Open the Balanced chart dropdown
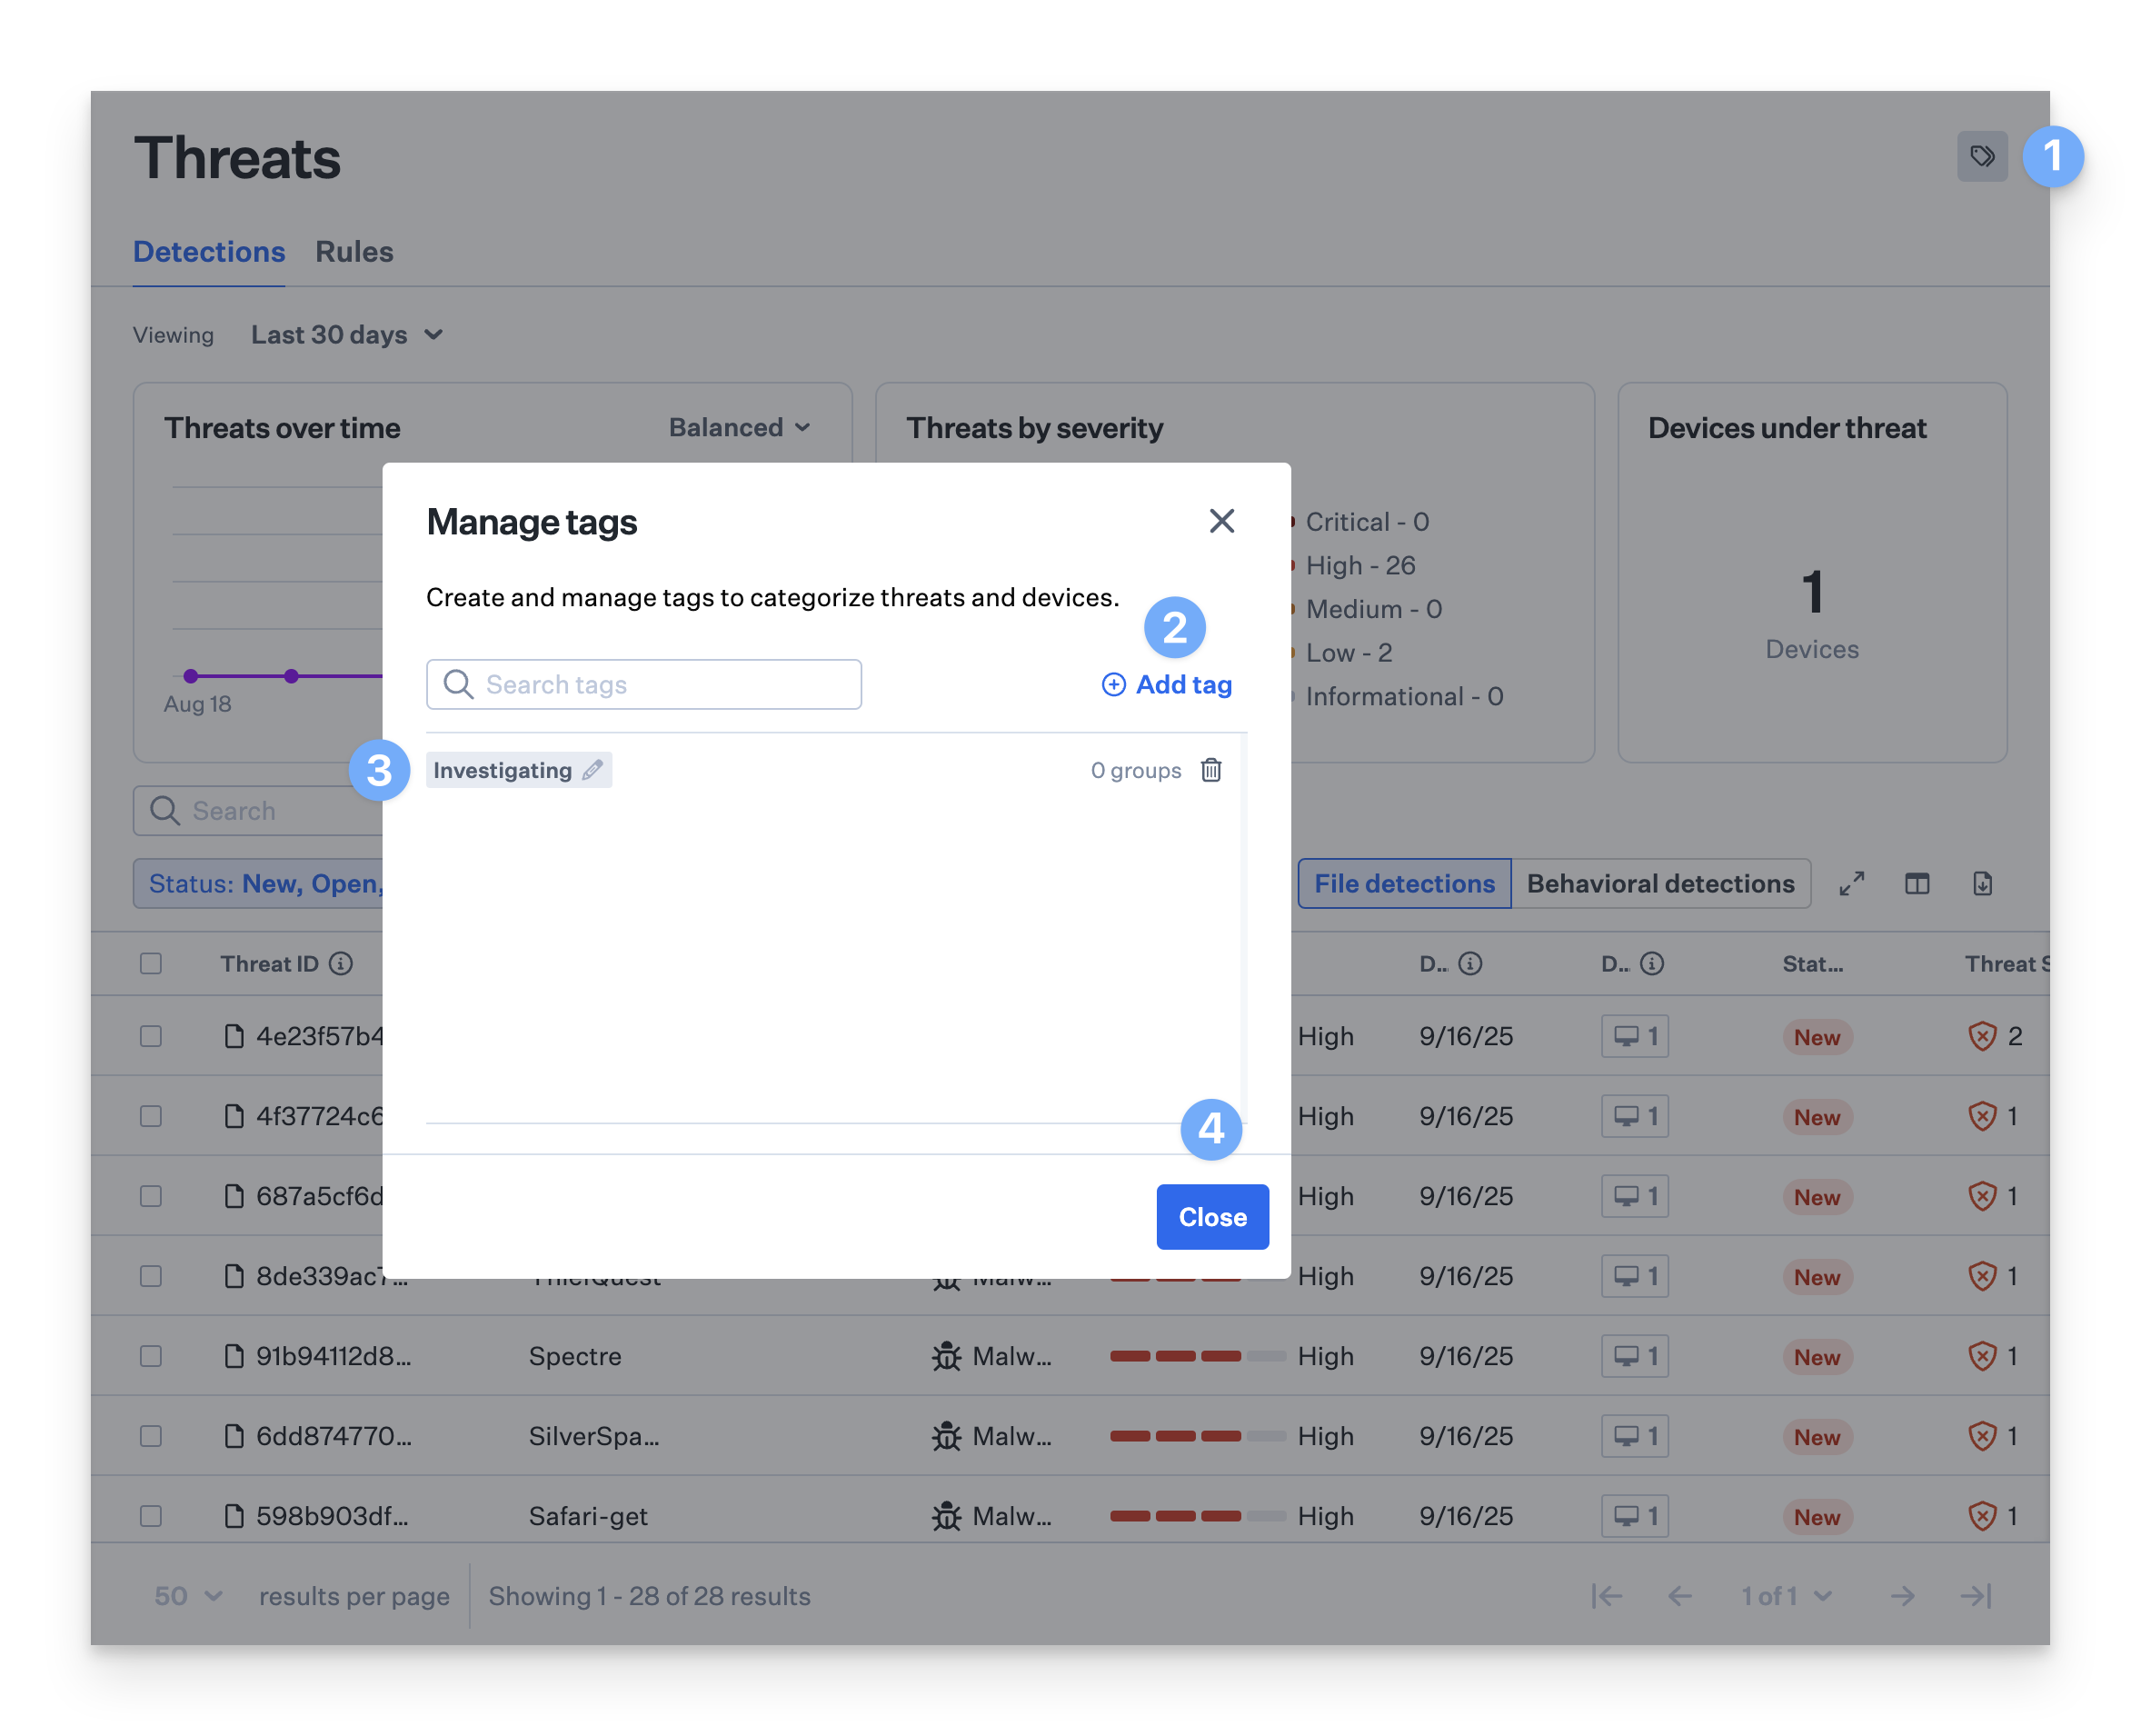 739,428
